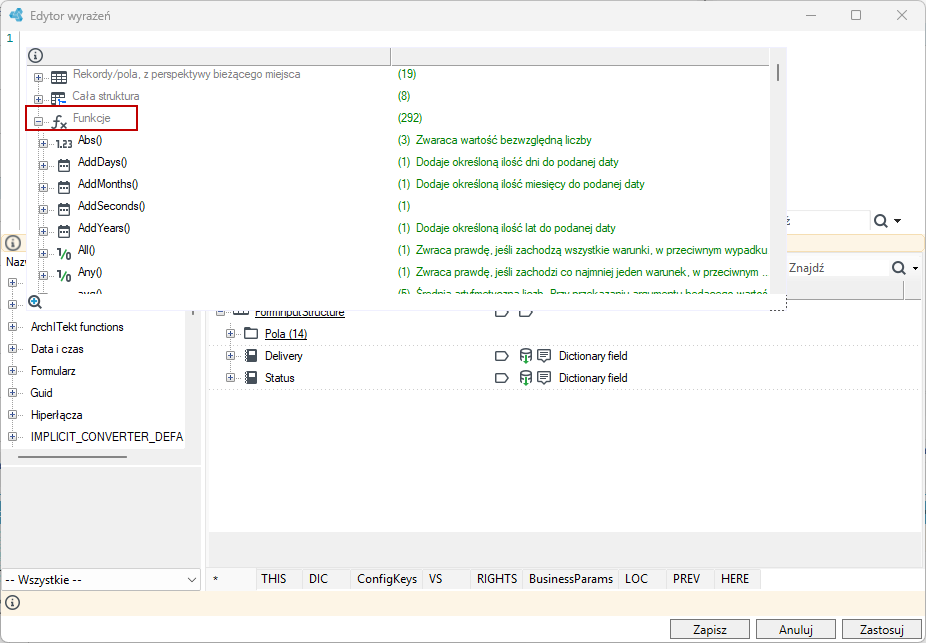Click the calendar icon beside AddDays()
The height and width of the screenshot is (643, 926).
(64, 165)
